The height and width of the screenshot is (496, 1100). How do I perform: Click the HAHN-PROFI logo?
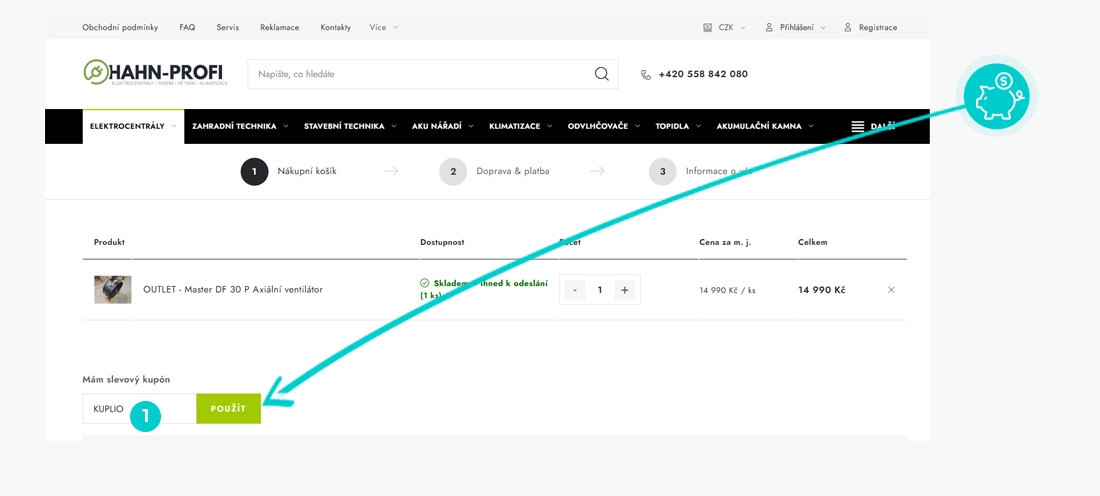[x=153, y=73]
